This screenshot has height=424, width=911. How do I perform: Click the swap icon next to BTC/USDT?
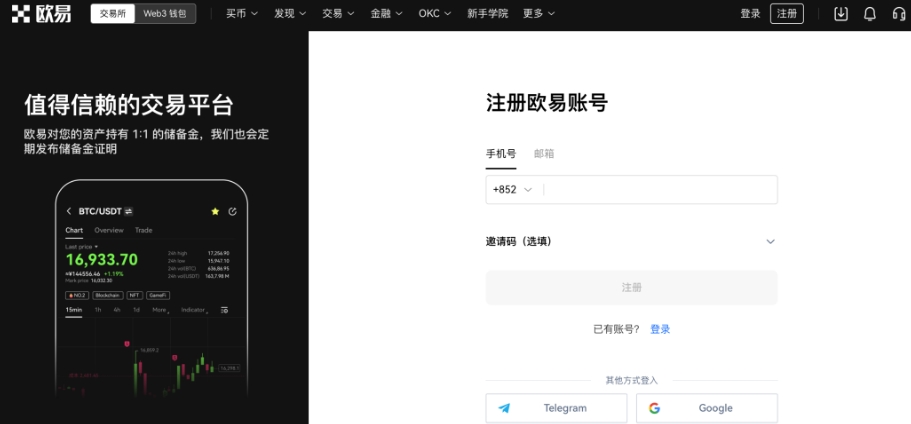[128, 211]
